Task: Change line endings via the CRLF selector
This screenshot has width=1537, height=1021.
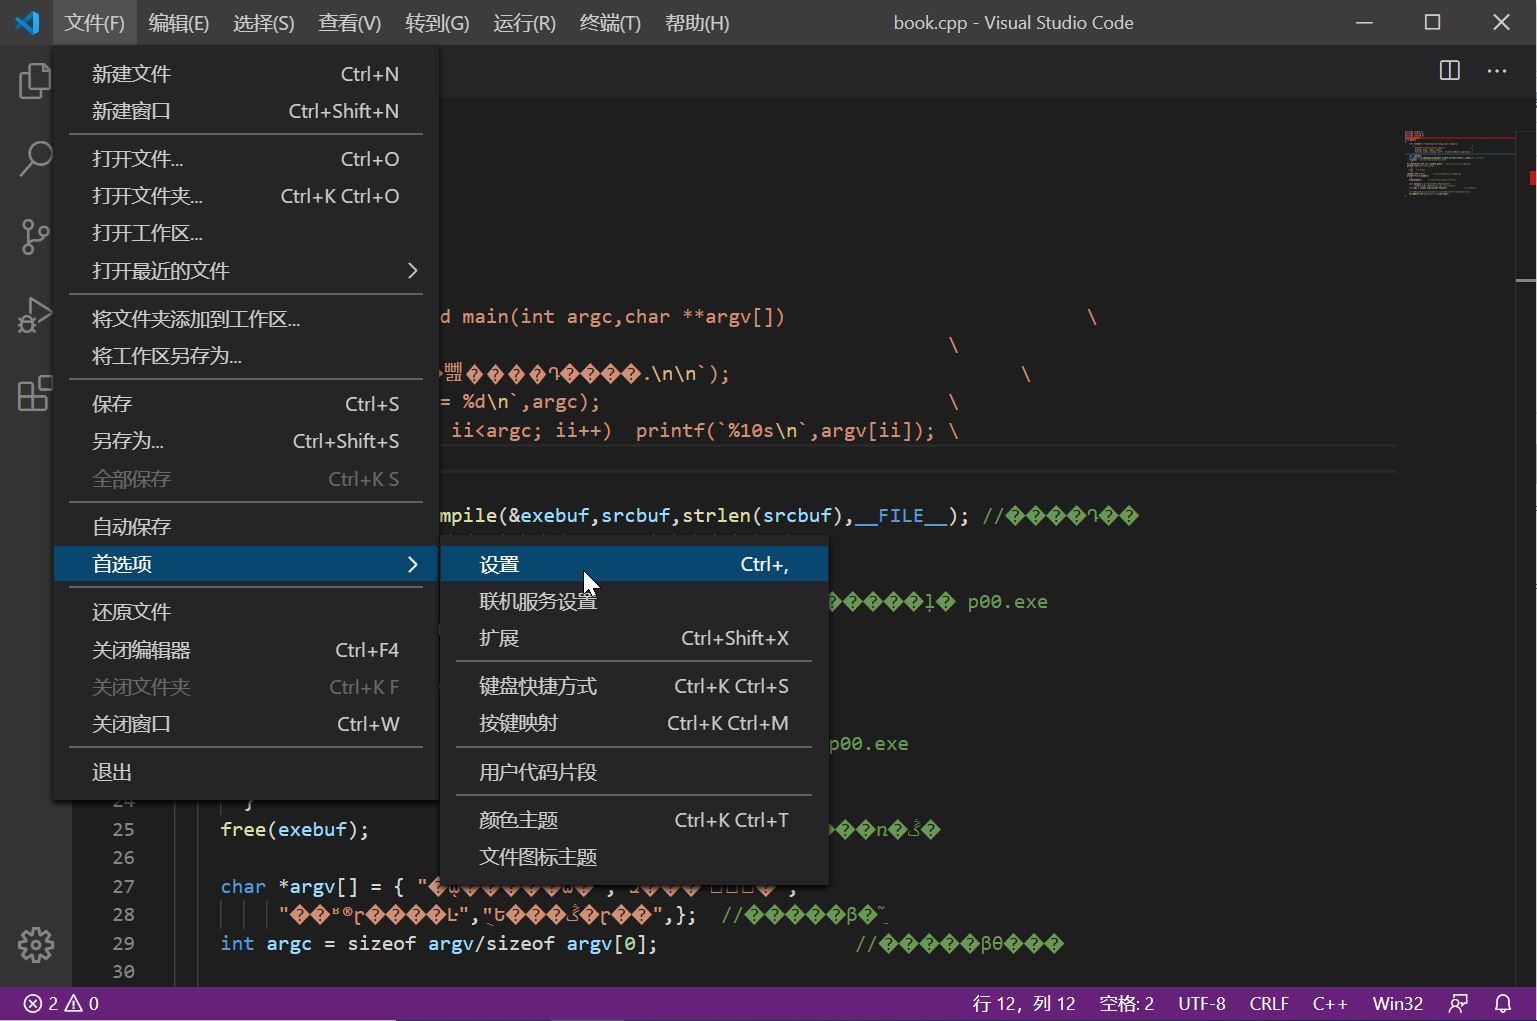Action: (x=1268, y=1003)
